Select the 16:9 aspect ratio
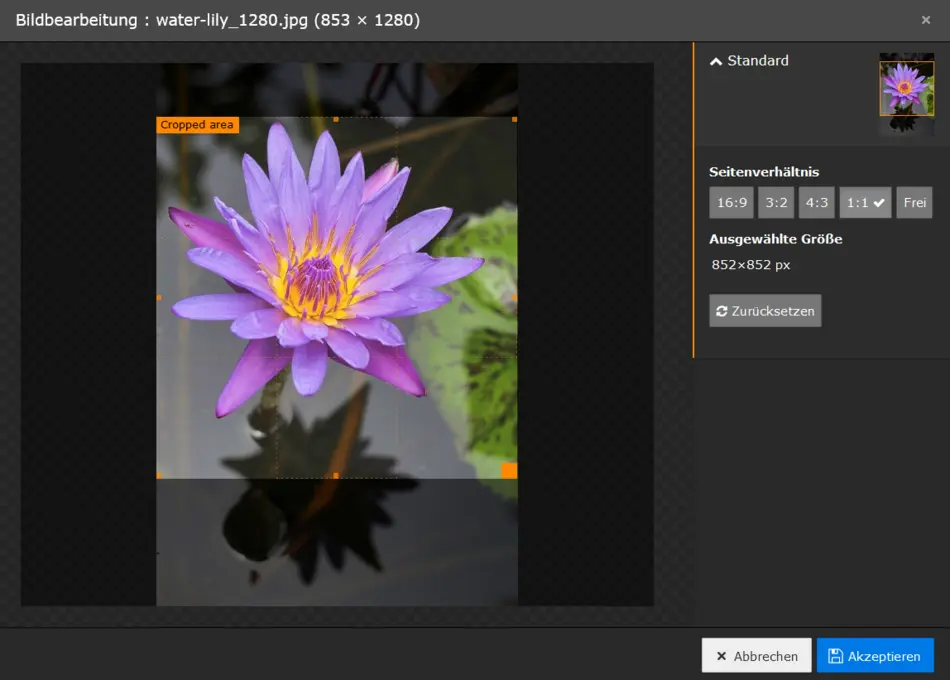This screenshot has width=950, height=680. click(731, 202)
